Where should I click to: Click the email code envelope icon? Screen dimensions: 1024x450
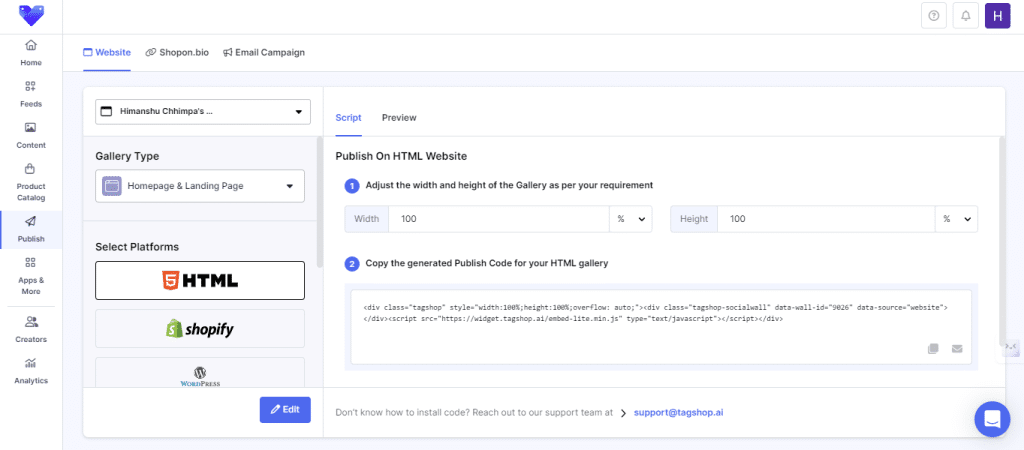(957, 349)
